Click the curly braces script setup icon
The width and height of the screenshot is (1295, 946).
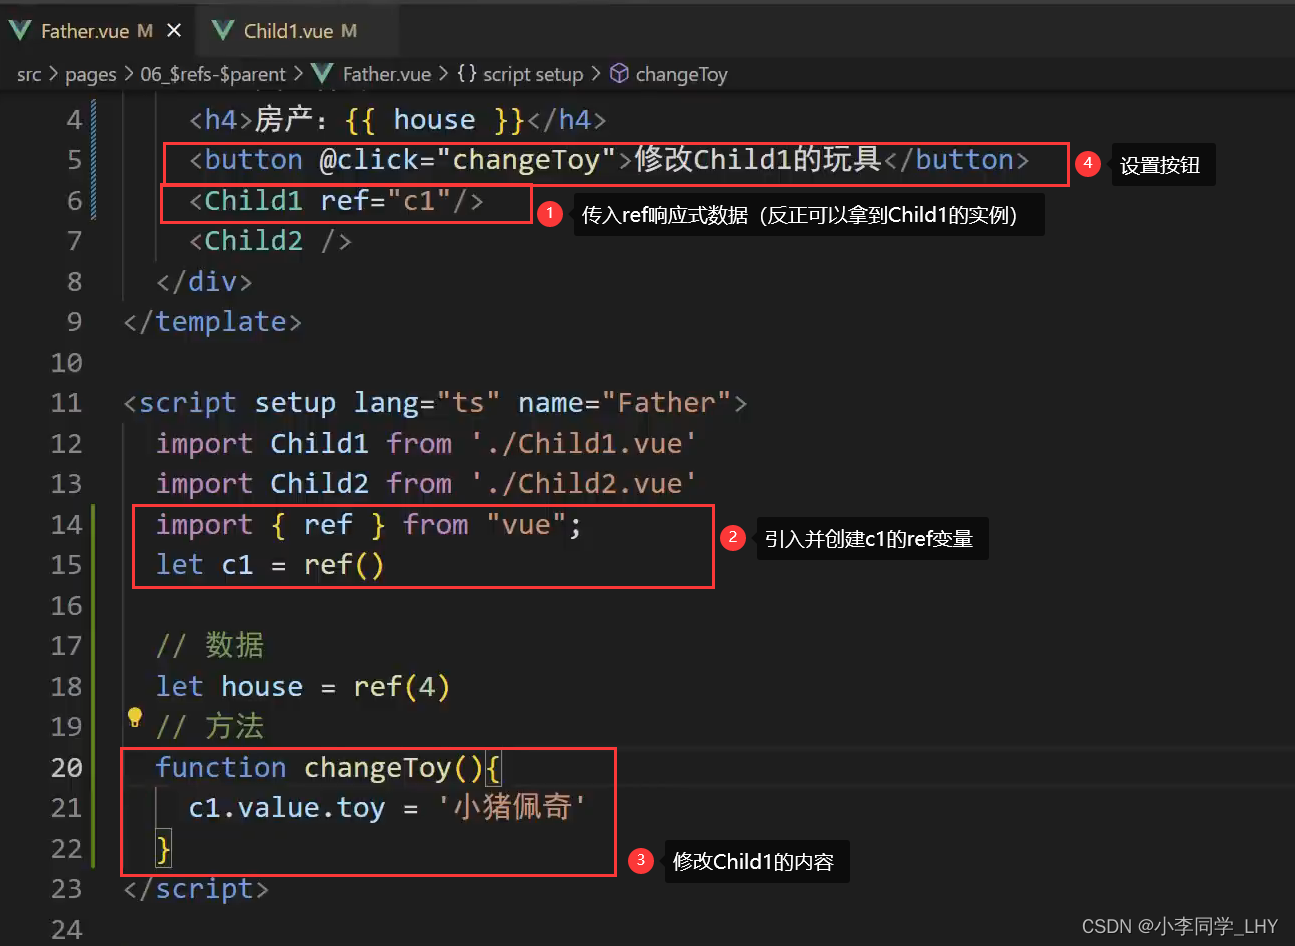(x=466, y=74)
